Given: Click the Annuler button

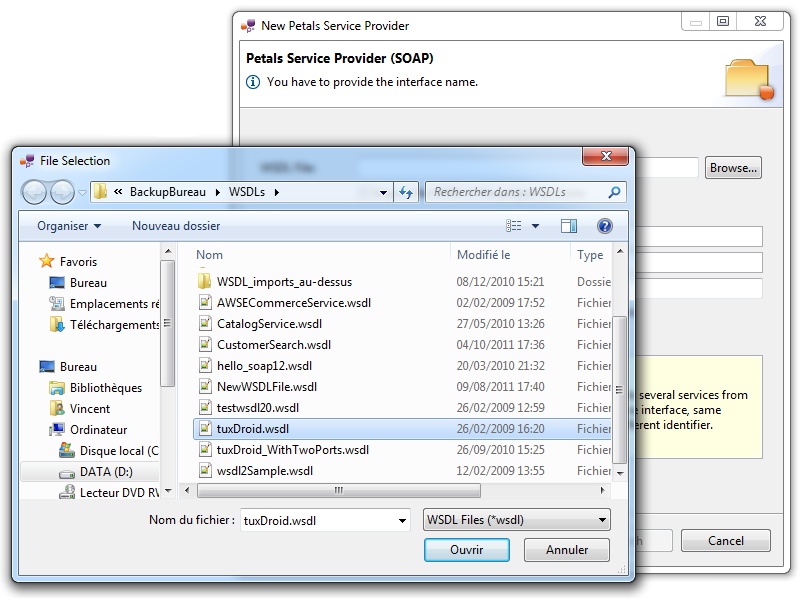Looking at the screenshot, I should pyautogui.click(x=567, y=550).
